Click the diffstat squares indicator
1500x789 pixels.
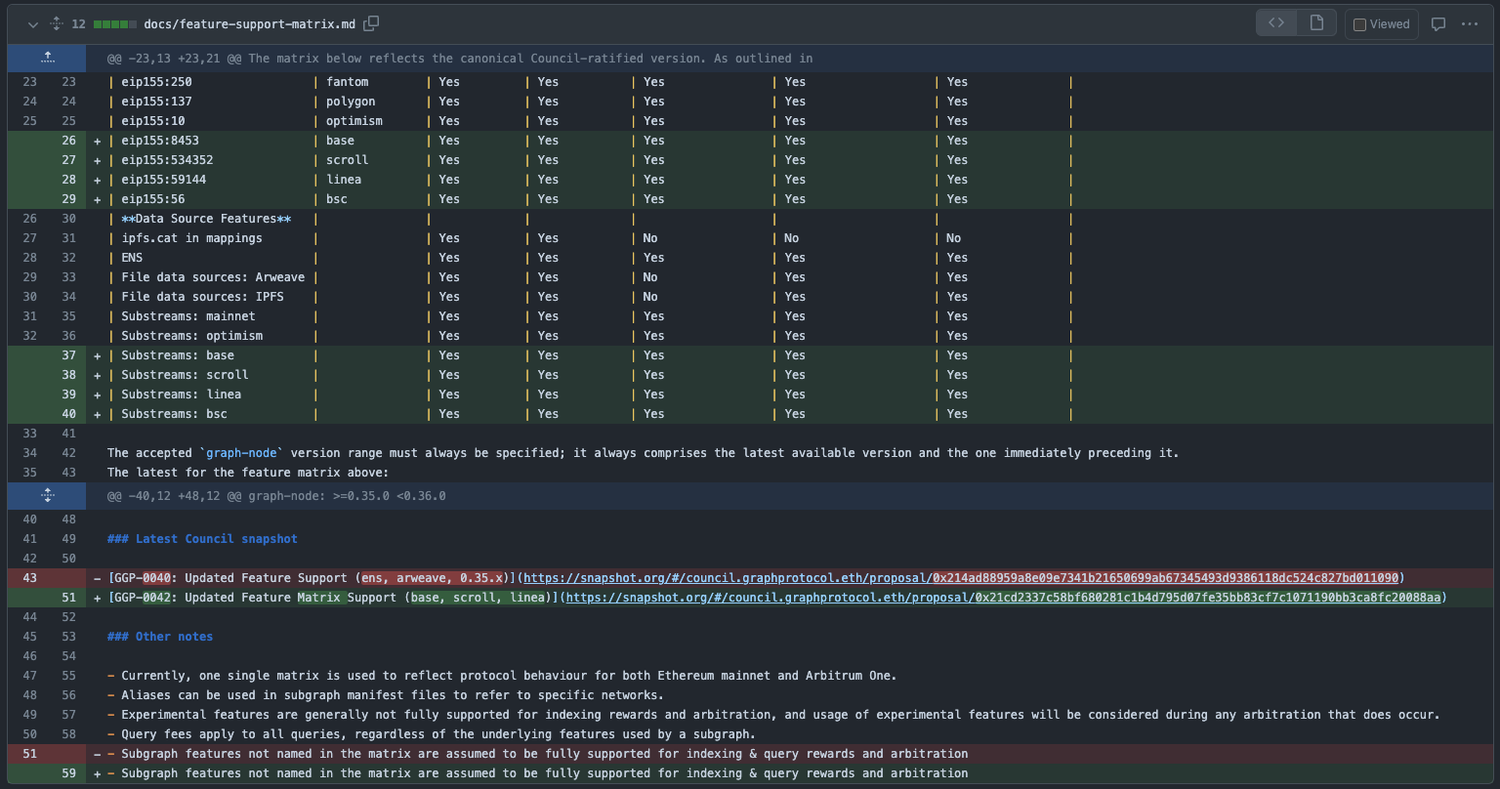(114, 24)
